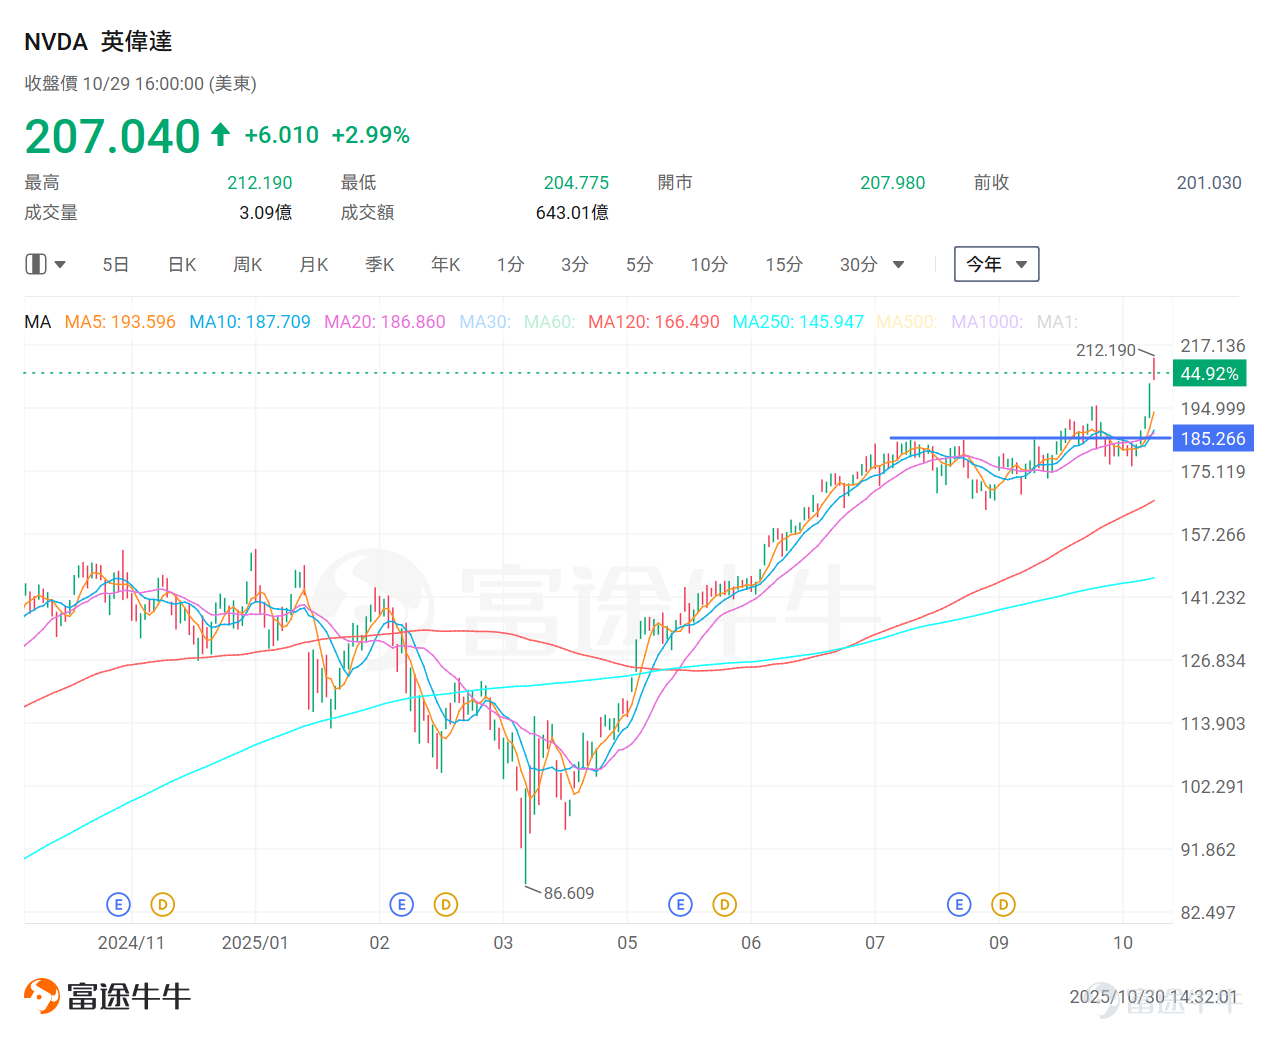Toggle the MA1000 indicator line
This screenshot has width=1263, height=1037.
[987, 322]
